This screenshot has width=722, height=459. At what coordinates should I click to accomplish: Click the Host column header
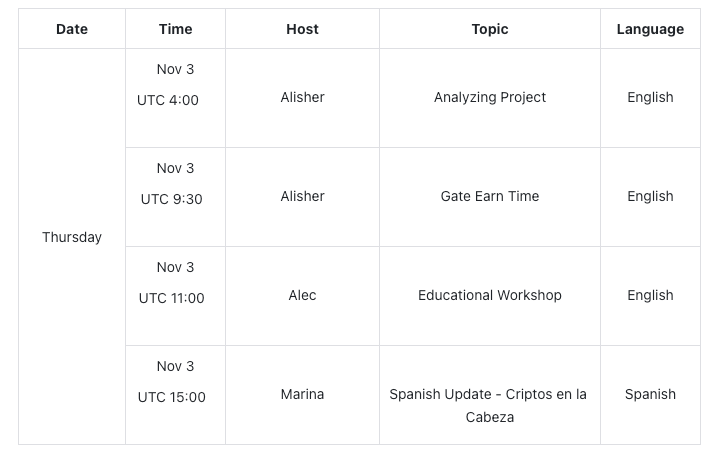[x=302, y=29]
